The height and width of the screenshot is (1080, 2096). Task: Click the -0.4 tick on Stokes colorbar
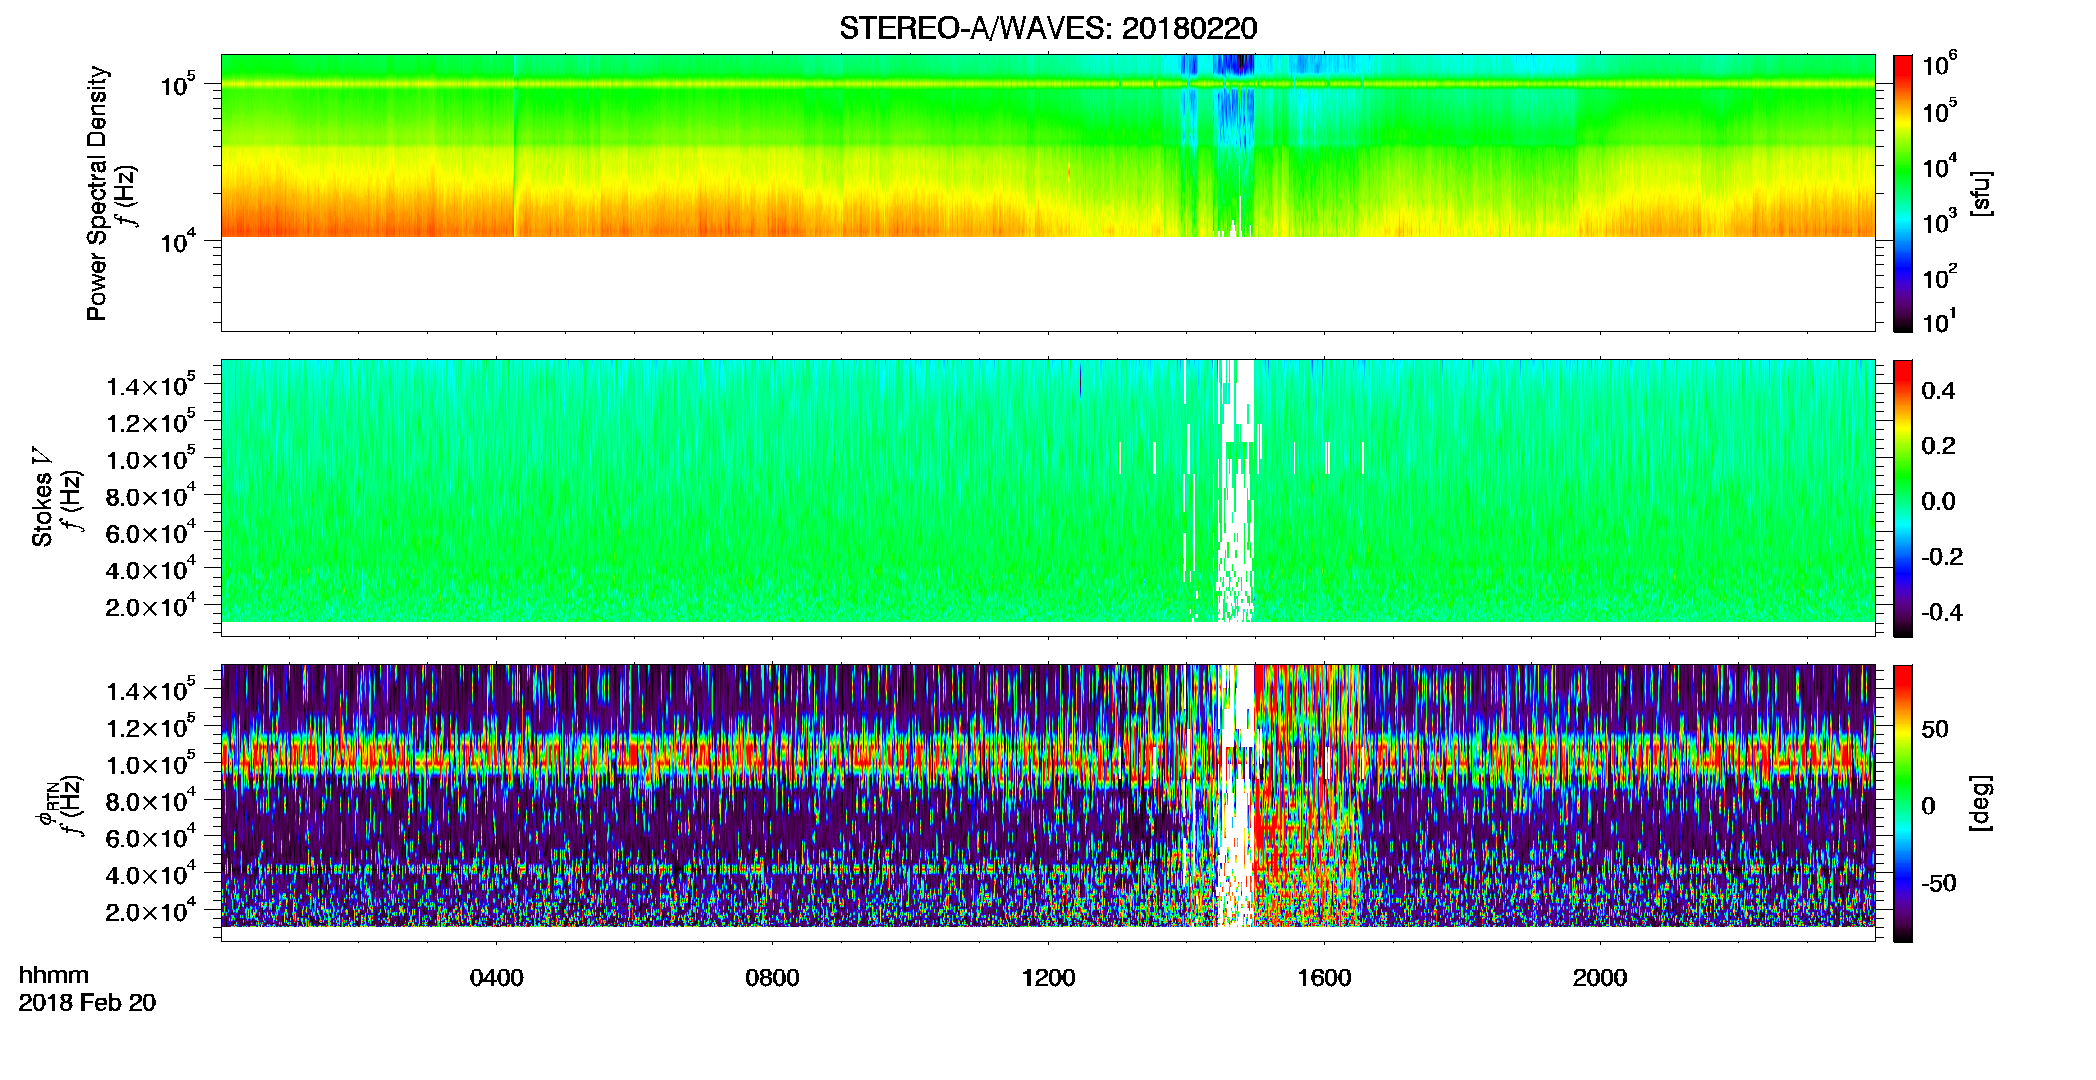pos(1942,612)
